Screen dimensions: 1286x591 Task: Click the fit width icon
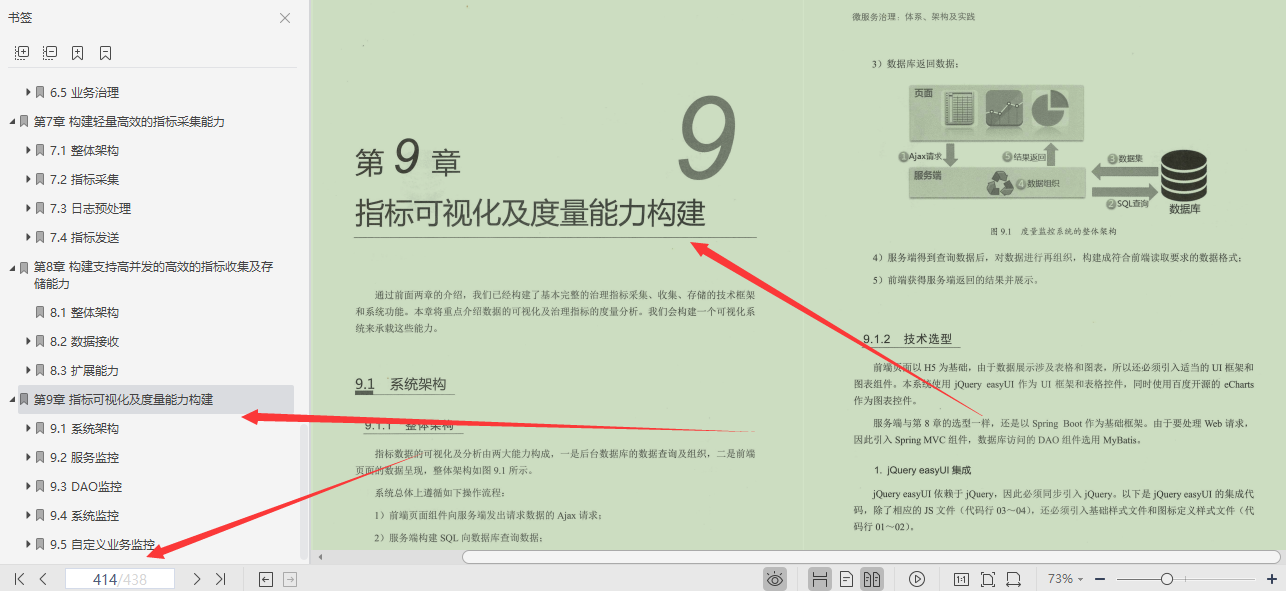(x=1013, y=579)
